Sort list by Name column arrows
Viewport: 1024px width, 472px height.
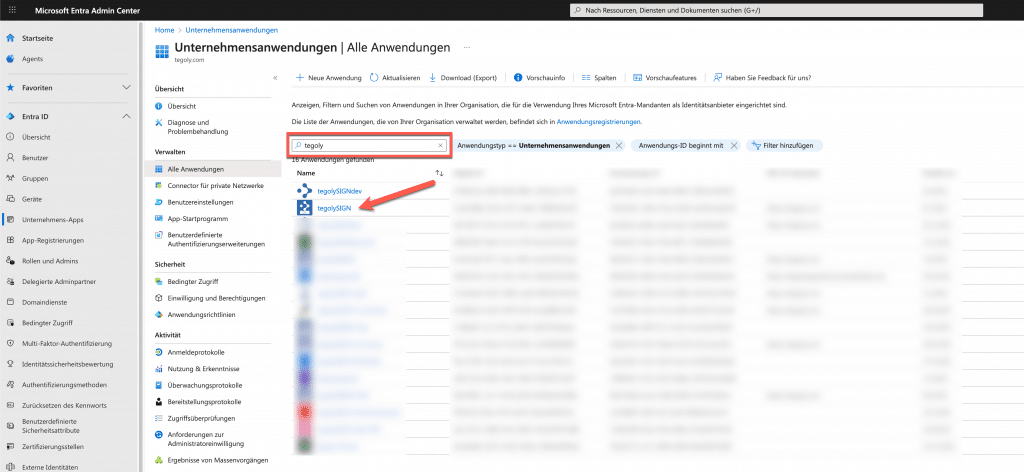(x=438, y=173)
